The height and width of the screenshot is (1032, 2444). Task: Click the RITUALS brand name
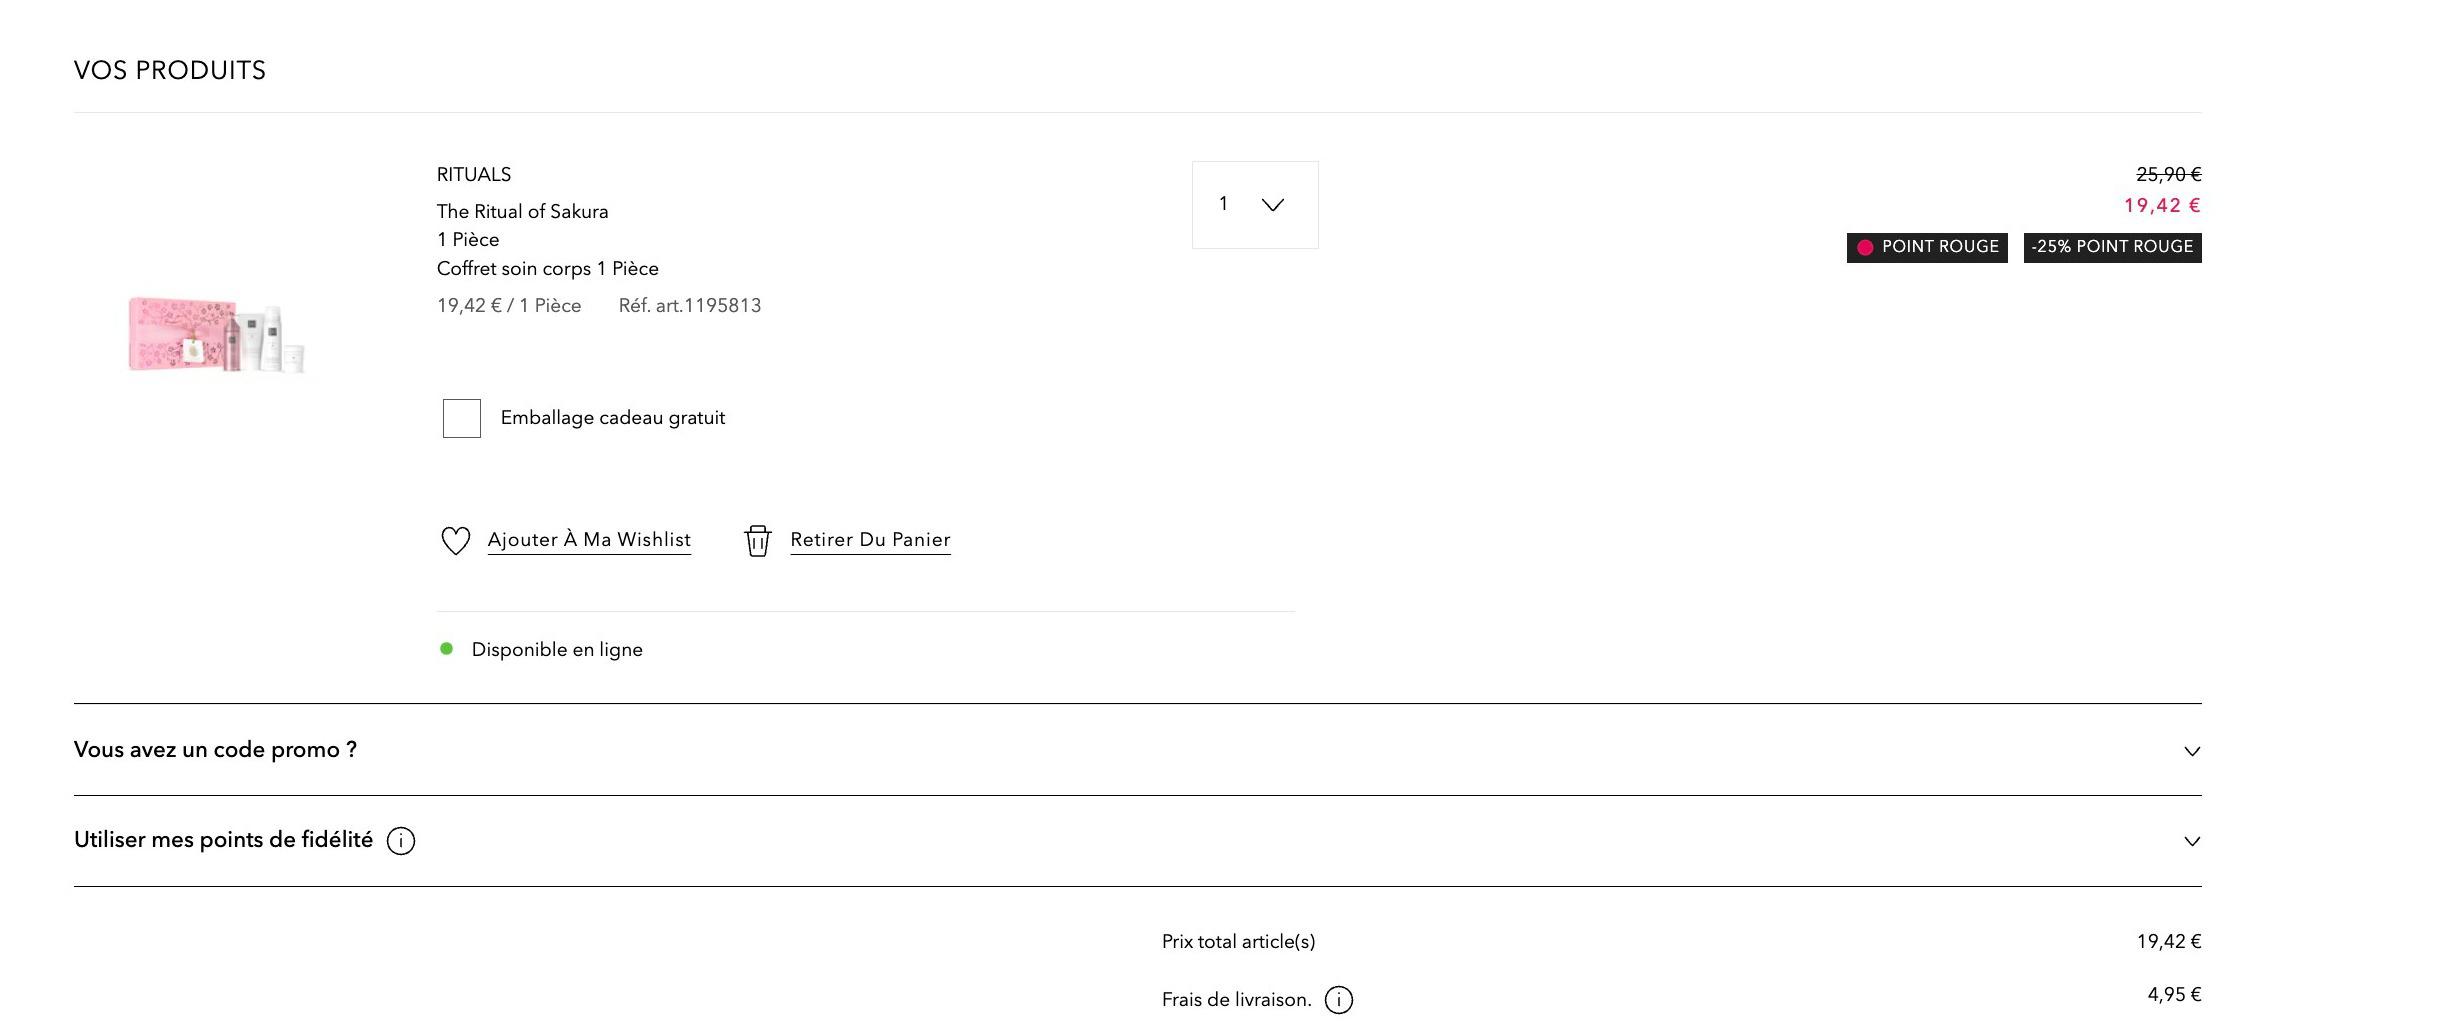click(x=474, y=175)
